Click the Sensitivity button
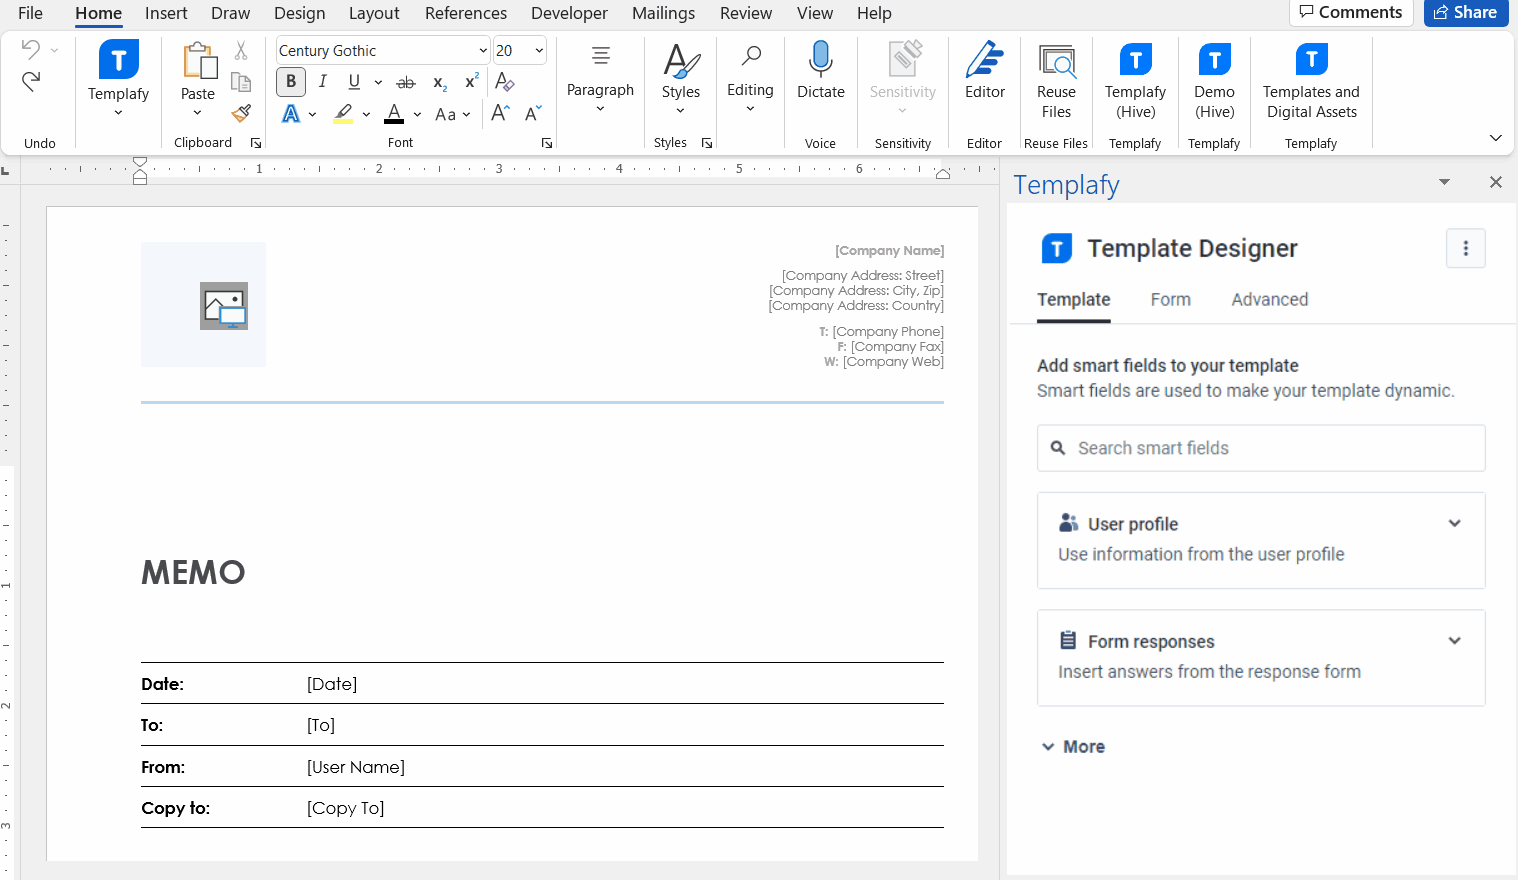This screenshot has height=880, width=1518. 903,79
